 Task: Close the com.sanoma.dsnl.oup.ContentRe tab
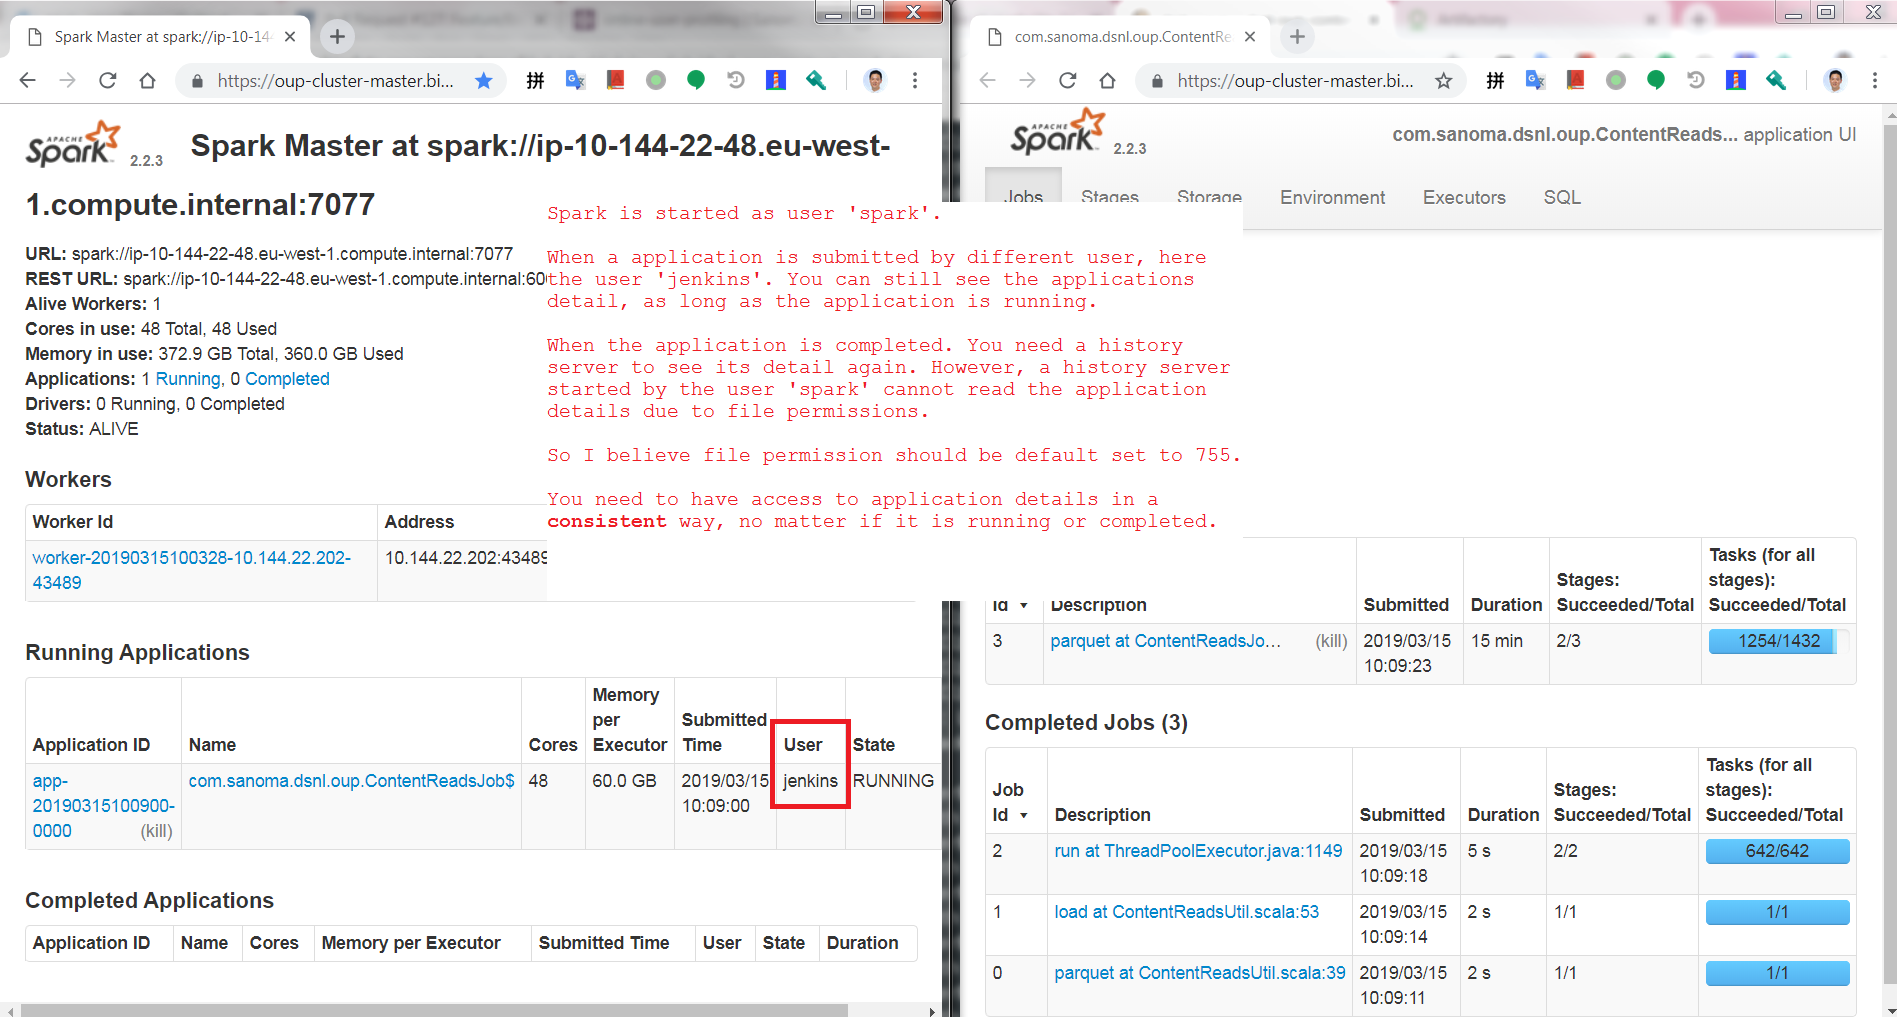point(1250,37)
